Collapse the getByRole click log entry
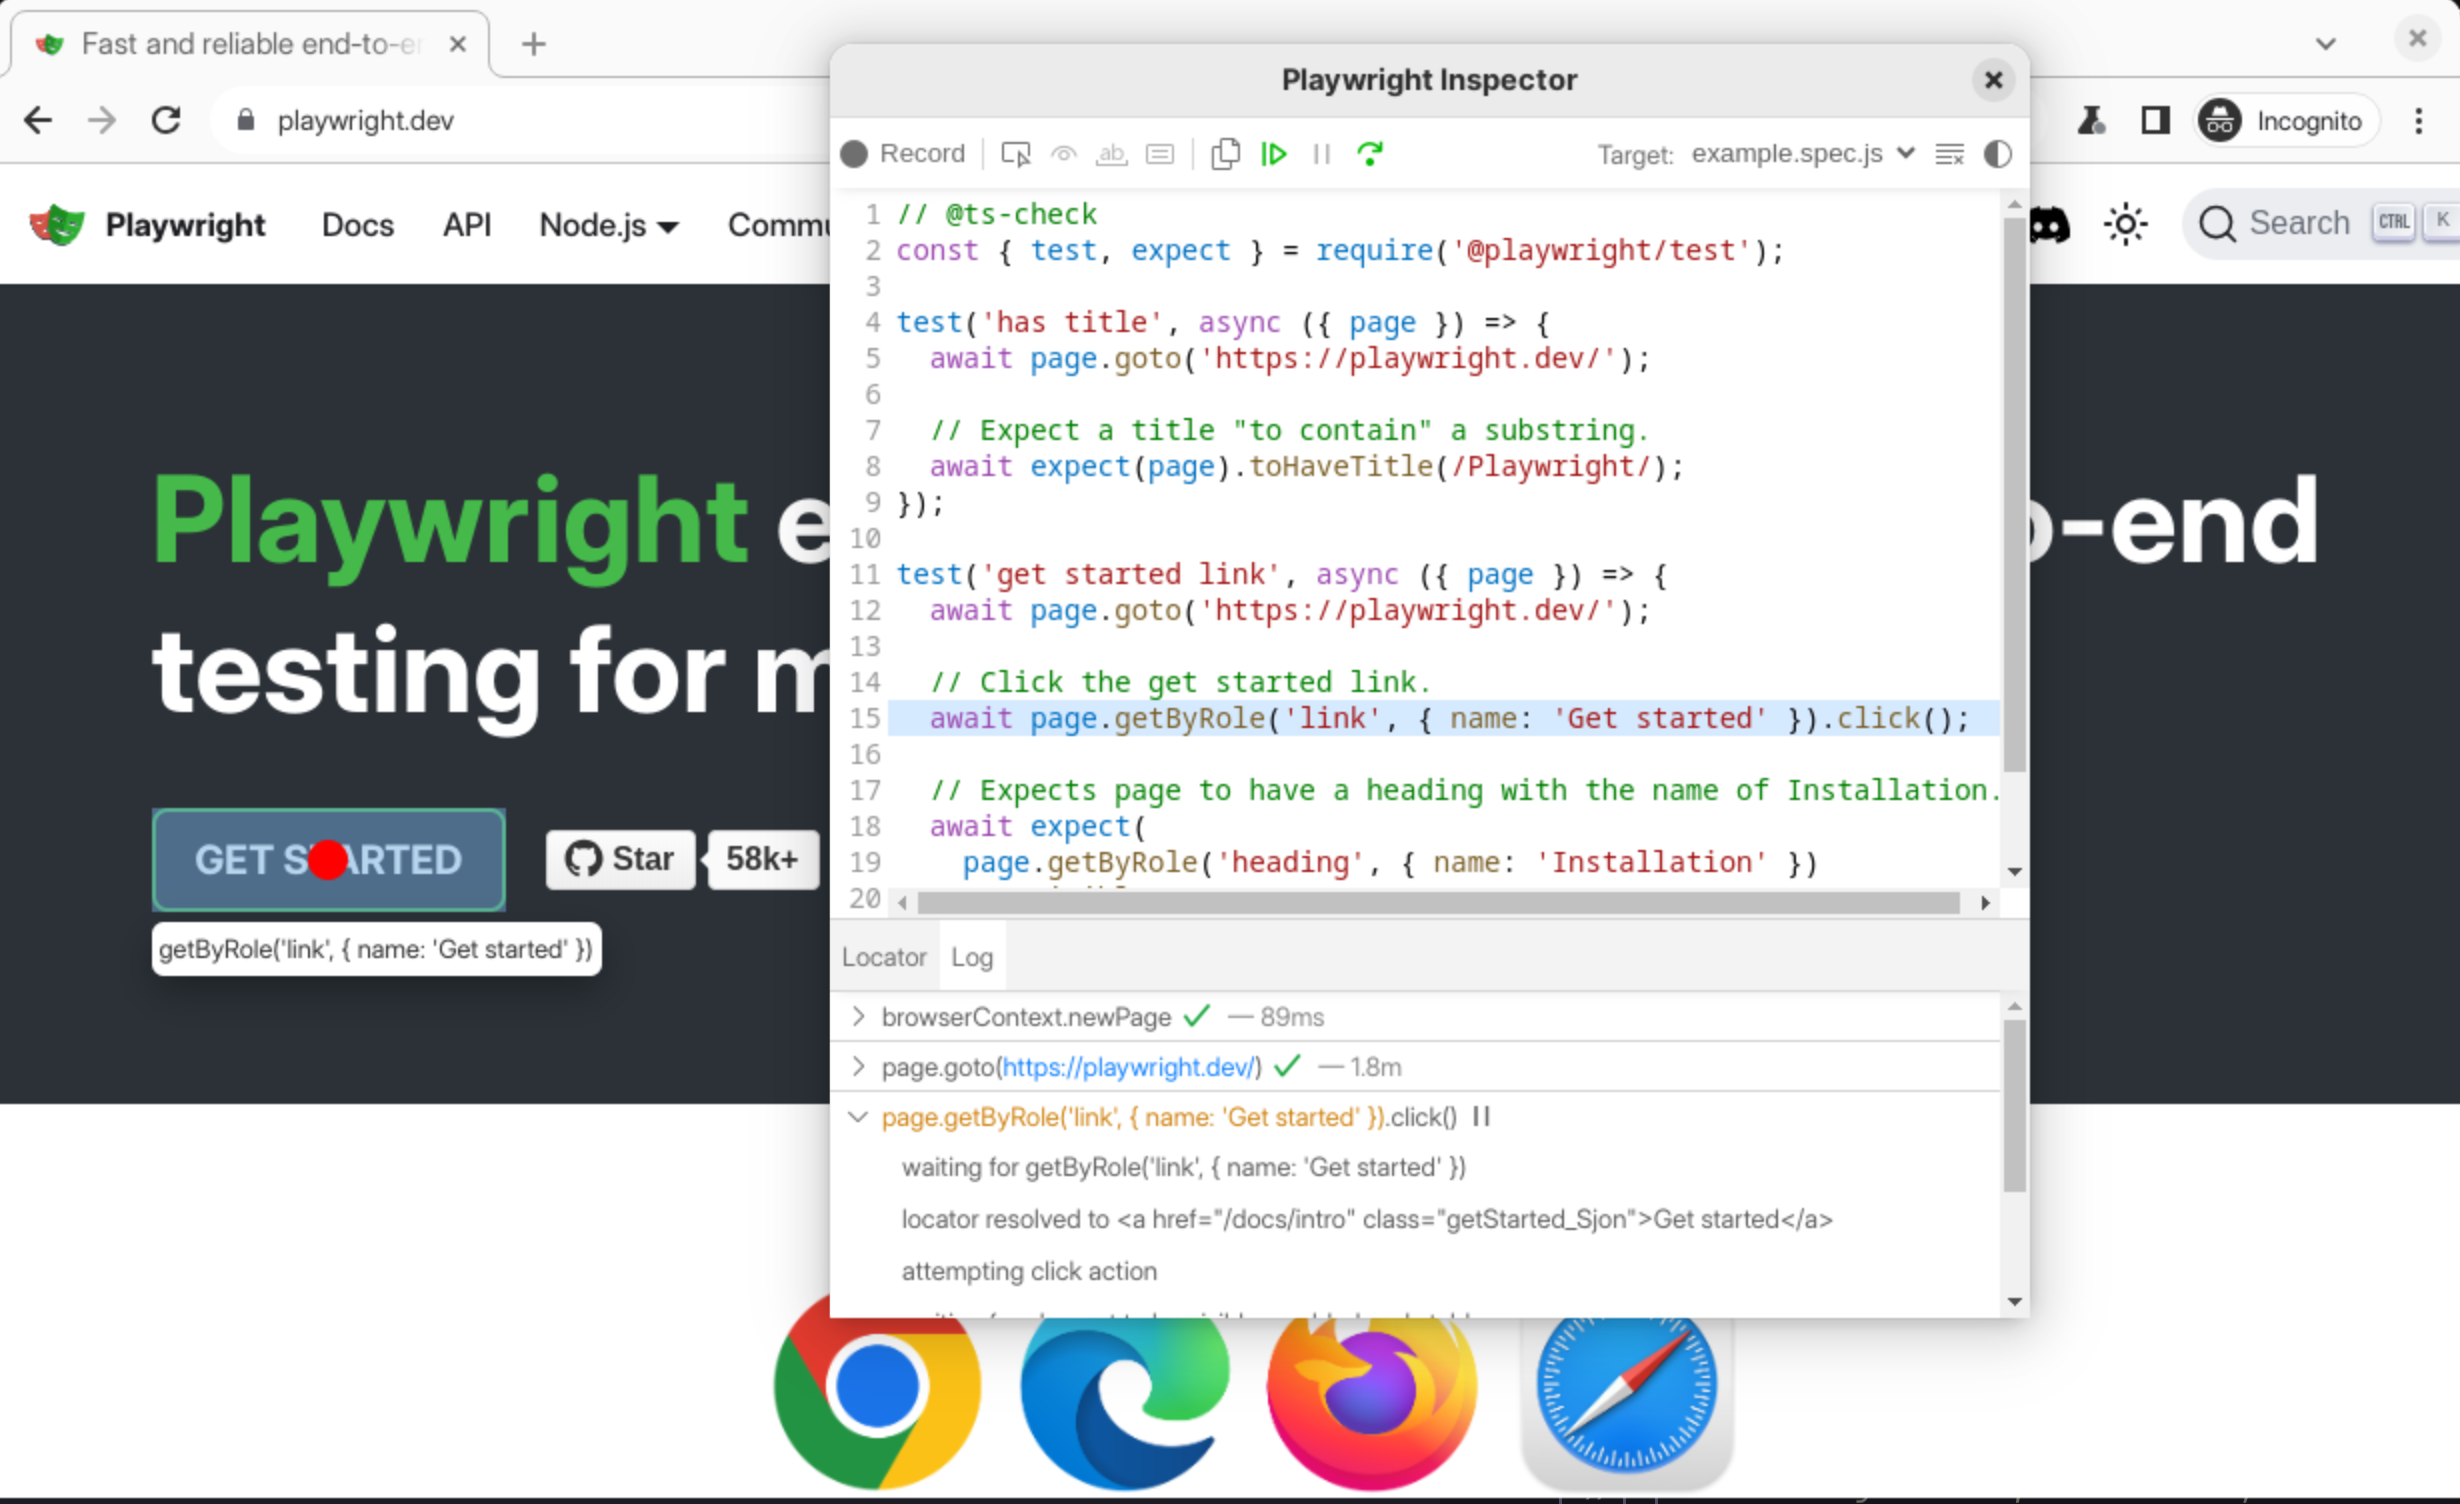This screenshot has height=1504, width=2460. tap(858, 1117)
